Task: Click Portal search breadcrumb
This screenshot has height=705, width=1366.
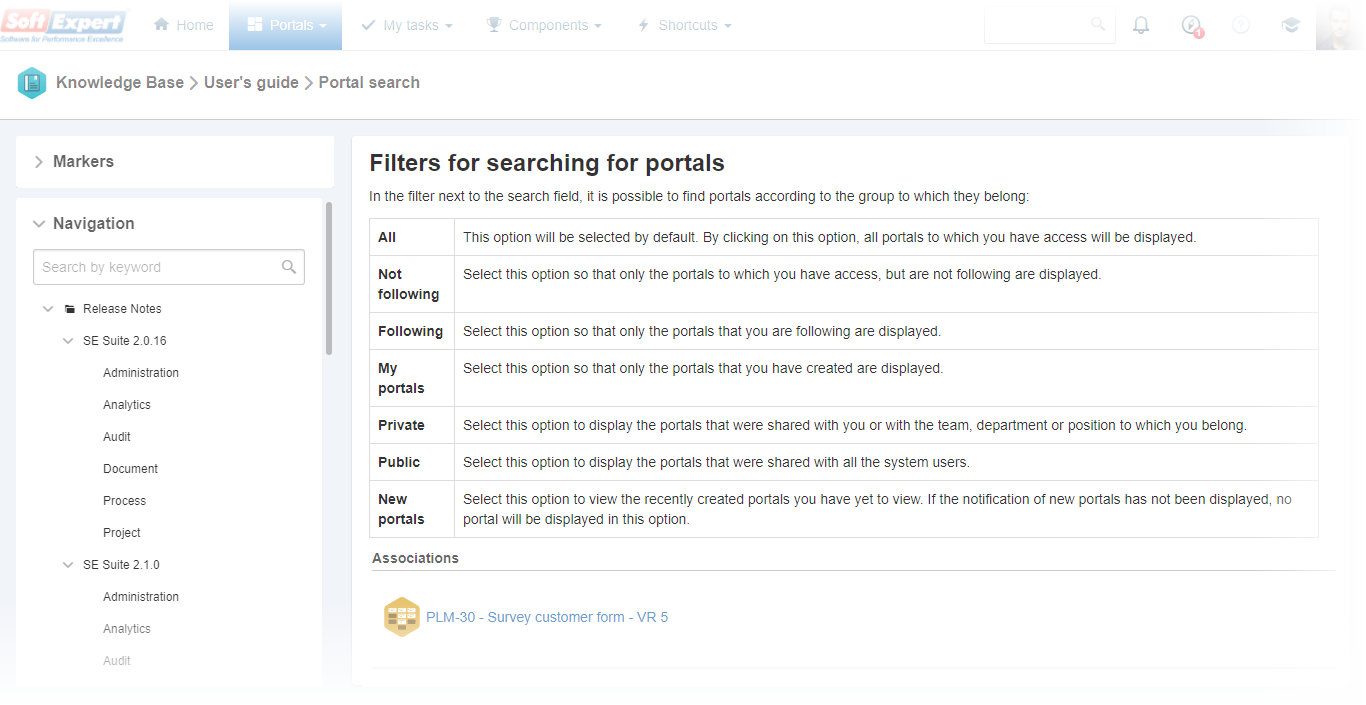Action: tap(369, 83)
